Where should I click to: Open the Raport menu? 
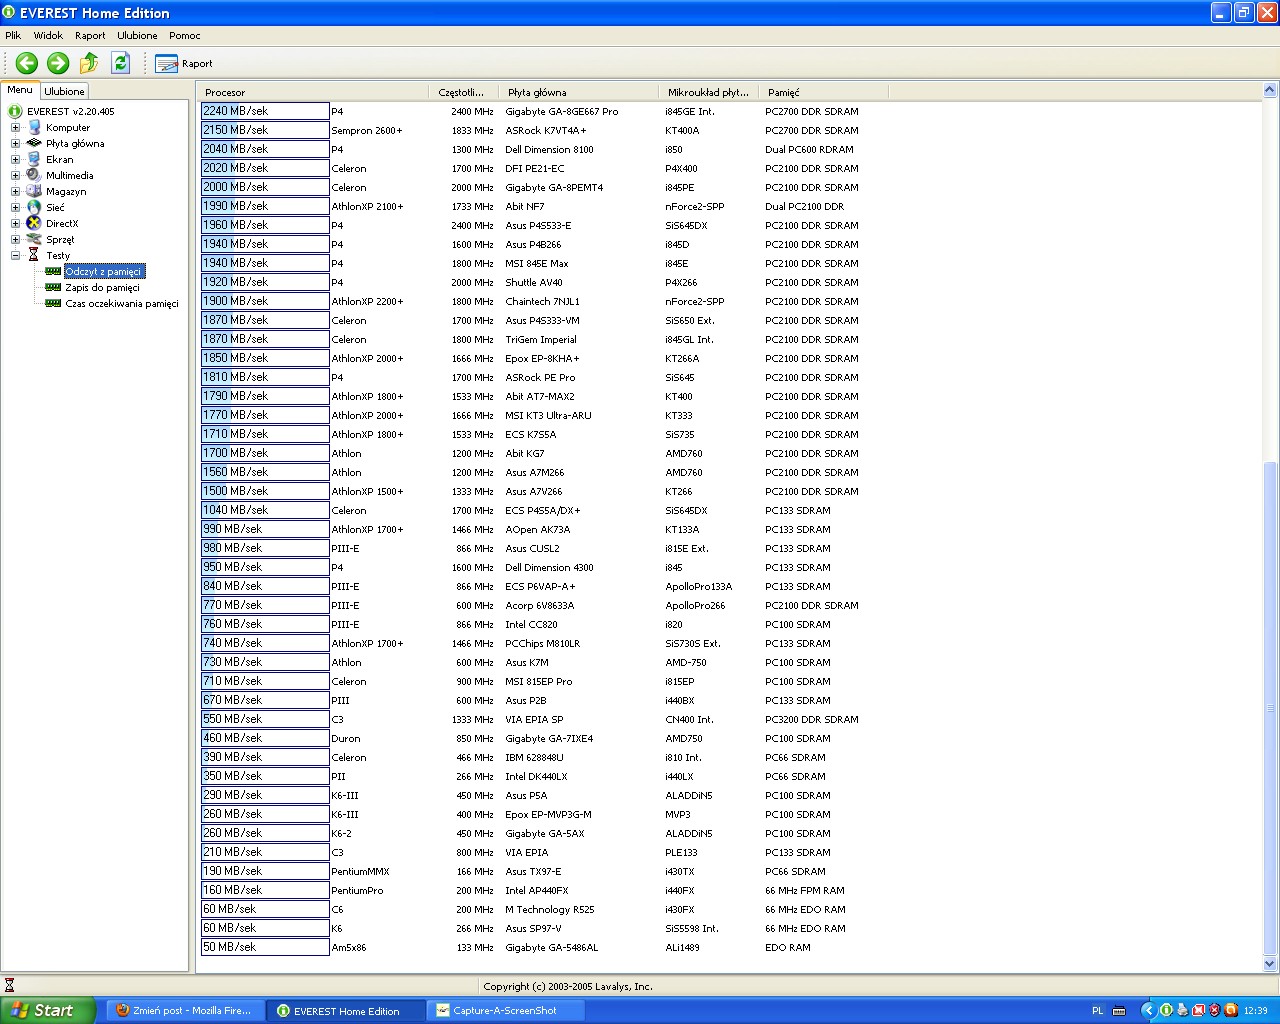click(x=90, y=35)
